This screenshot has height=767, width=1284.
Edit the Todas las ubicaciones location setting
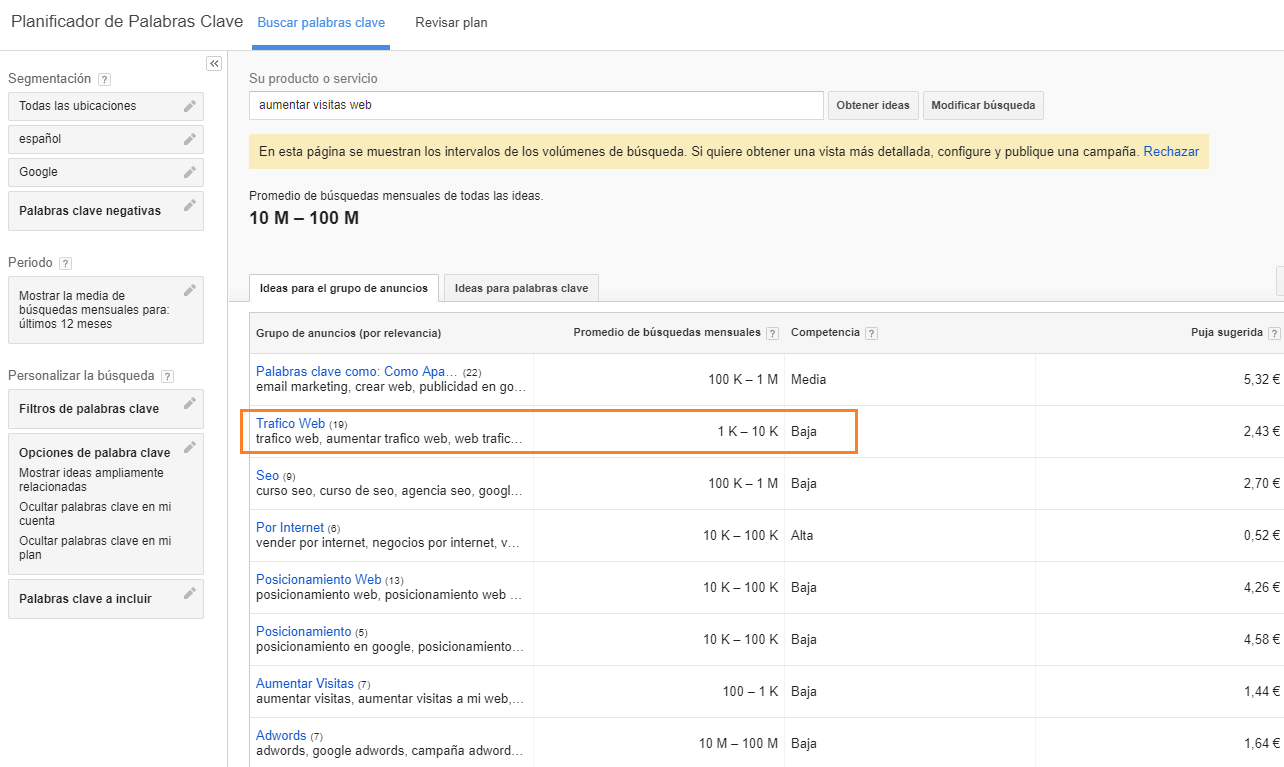tap(190, 106)
